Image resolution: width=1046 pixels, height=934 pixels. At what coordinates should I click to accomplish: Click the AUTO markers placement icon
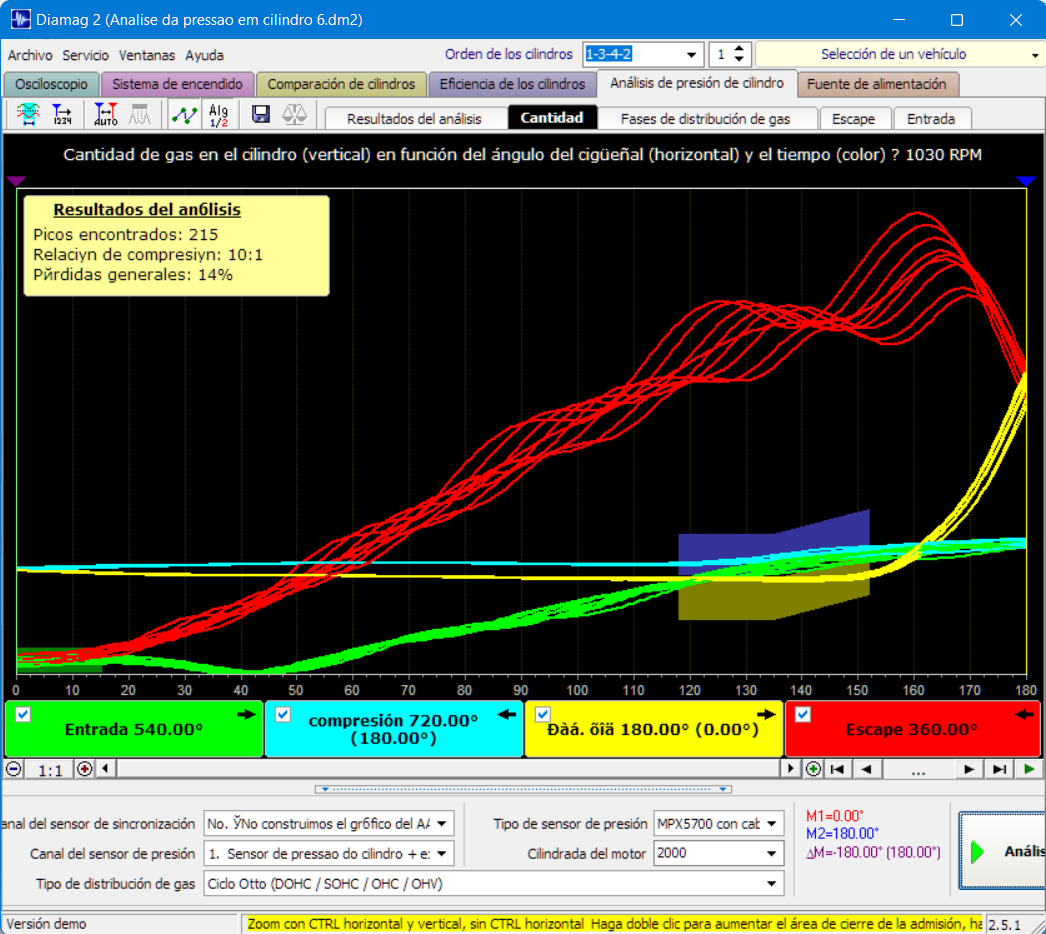click(x=105, y=115)
